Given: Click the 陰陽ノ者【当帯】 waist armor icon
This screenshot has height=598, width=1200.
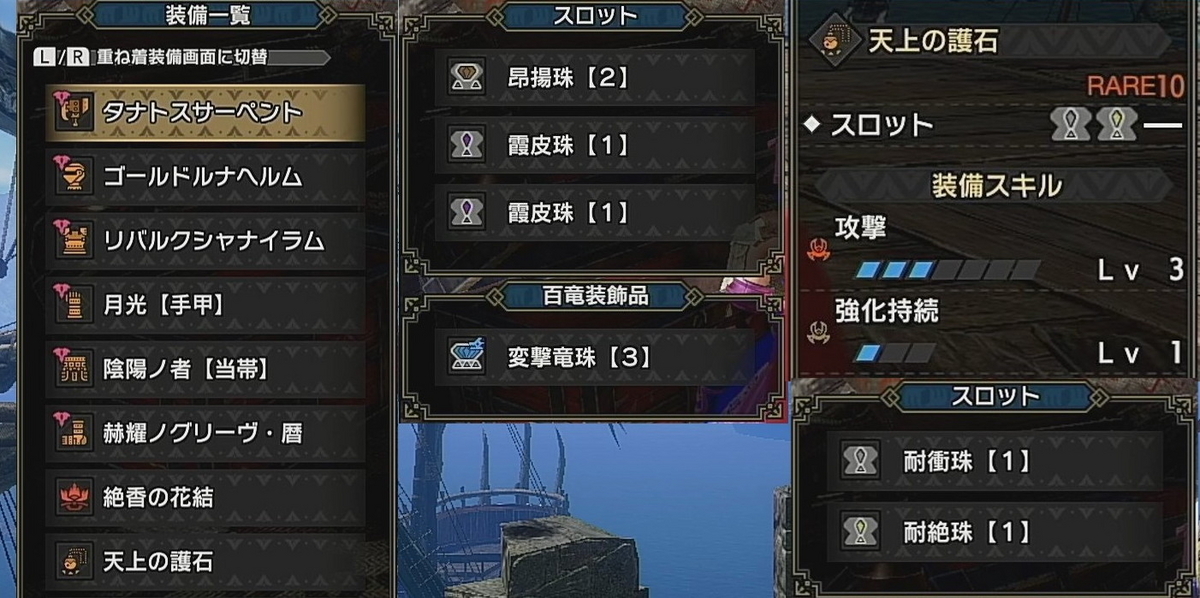Looking at the screenshot, I should (x=75, y=368).
